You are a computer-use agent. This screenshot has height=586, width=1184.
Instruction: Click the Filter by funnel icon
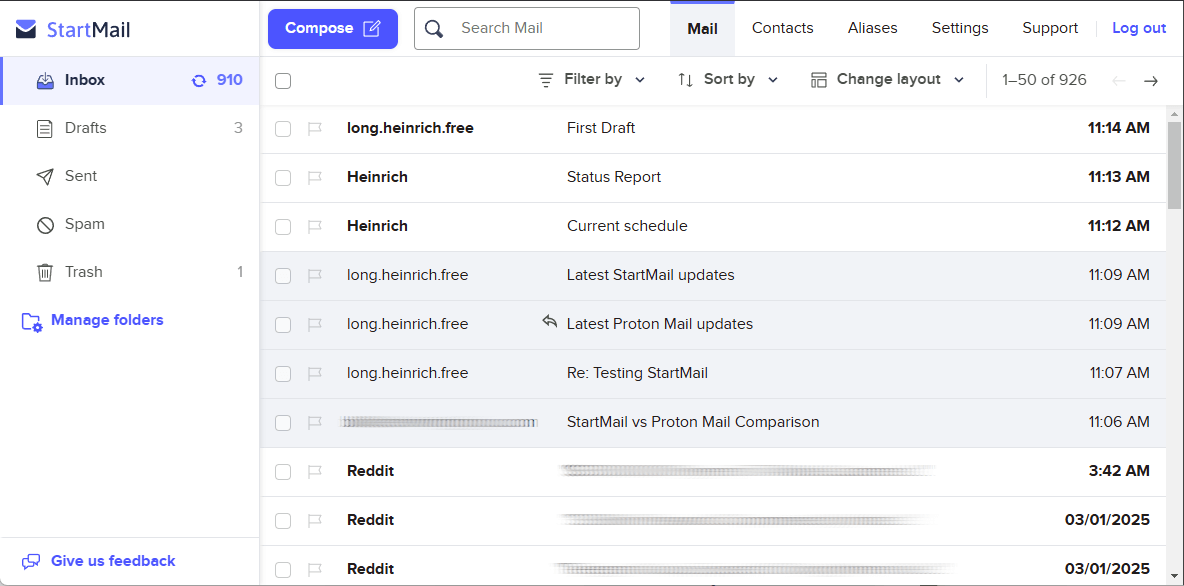point(546,80)
